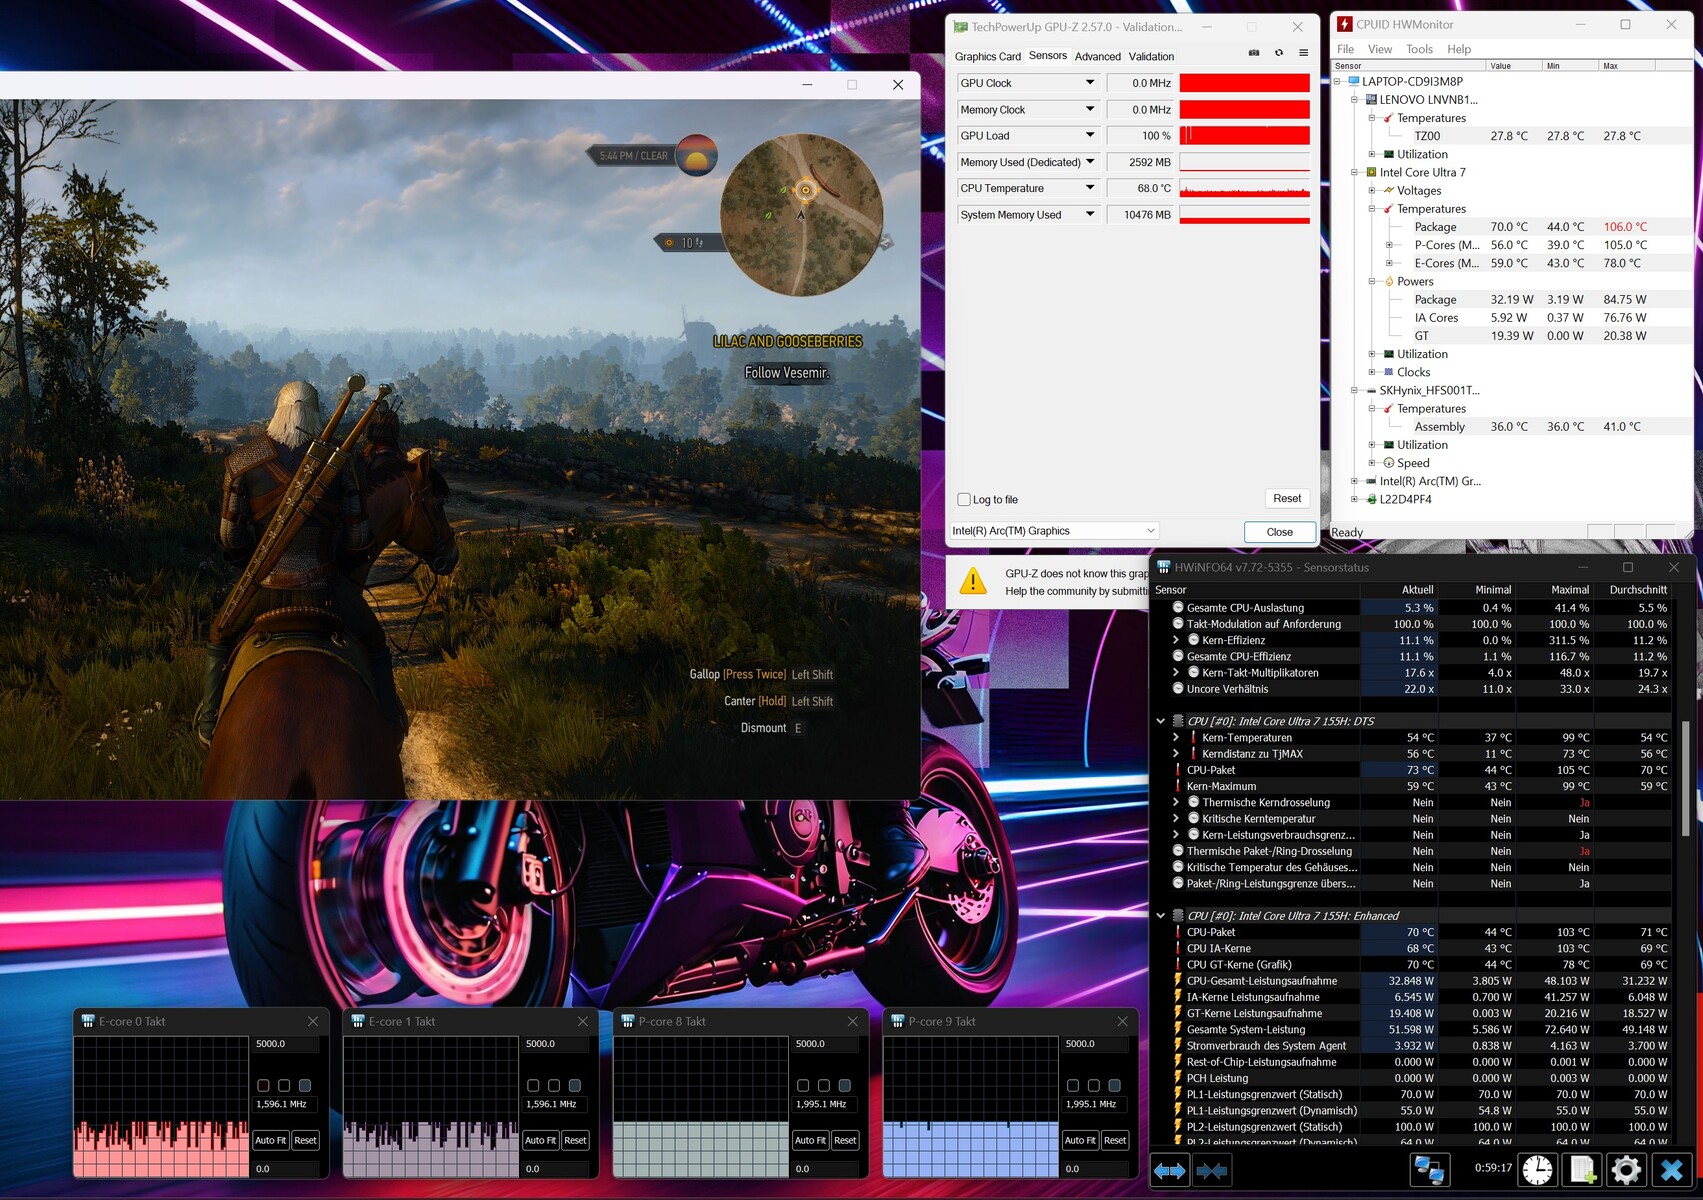Toggle first box in P-core 8 Takt
The width and height of the screenshot is (1703, 1200).
tap(803, 1085)
